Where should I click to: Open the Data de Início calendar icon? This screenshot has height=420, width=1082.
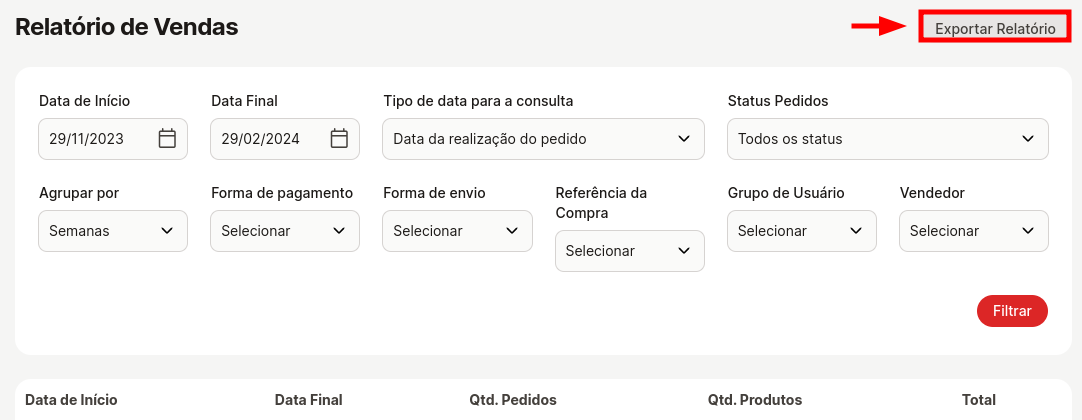point(167,139)
